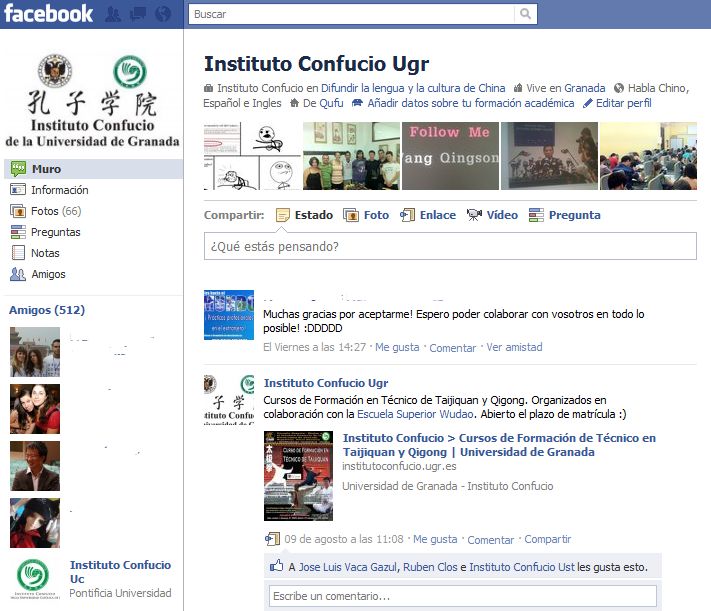Click Me gusta on 09 de agosto post
This screenshot has width=711, height=611.
click(435, 539)
